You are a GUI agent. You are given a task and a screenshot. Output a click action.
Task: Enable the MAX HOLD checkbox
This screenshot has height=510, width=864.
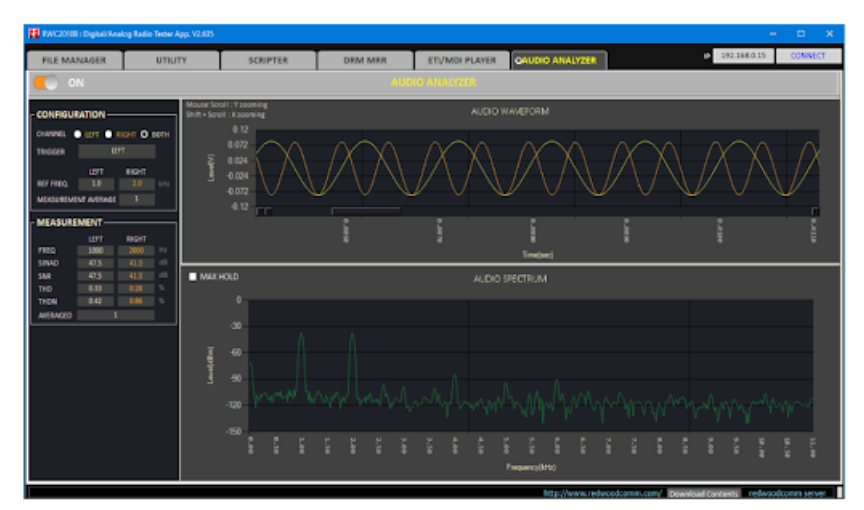193,276
